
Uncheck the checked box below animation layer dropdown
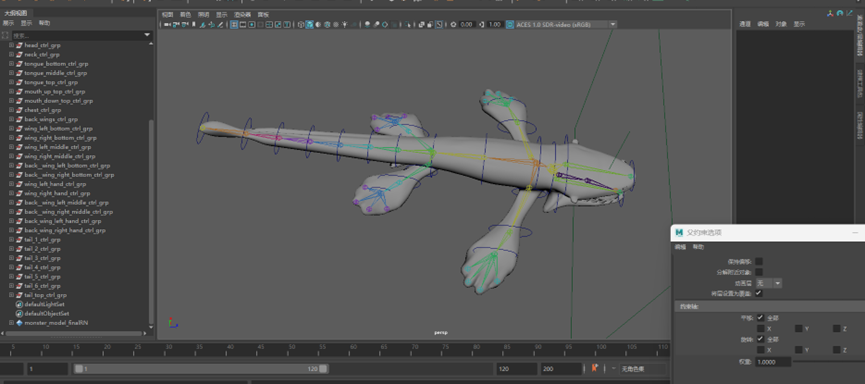759,294
